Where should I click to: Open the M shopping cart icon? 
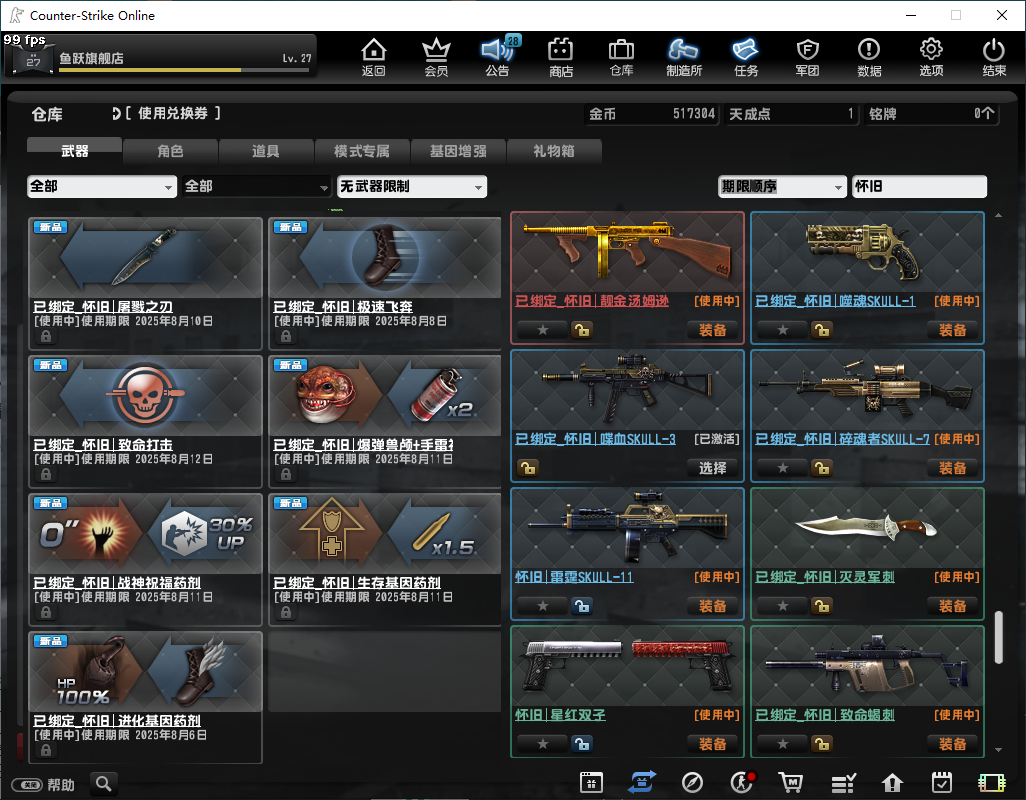pyautogui.click(x=790, y=782)
